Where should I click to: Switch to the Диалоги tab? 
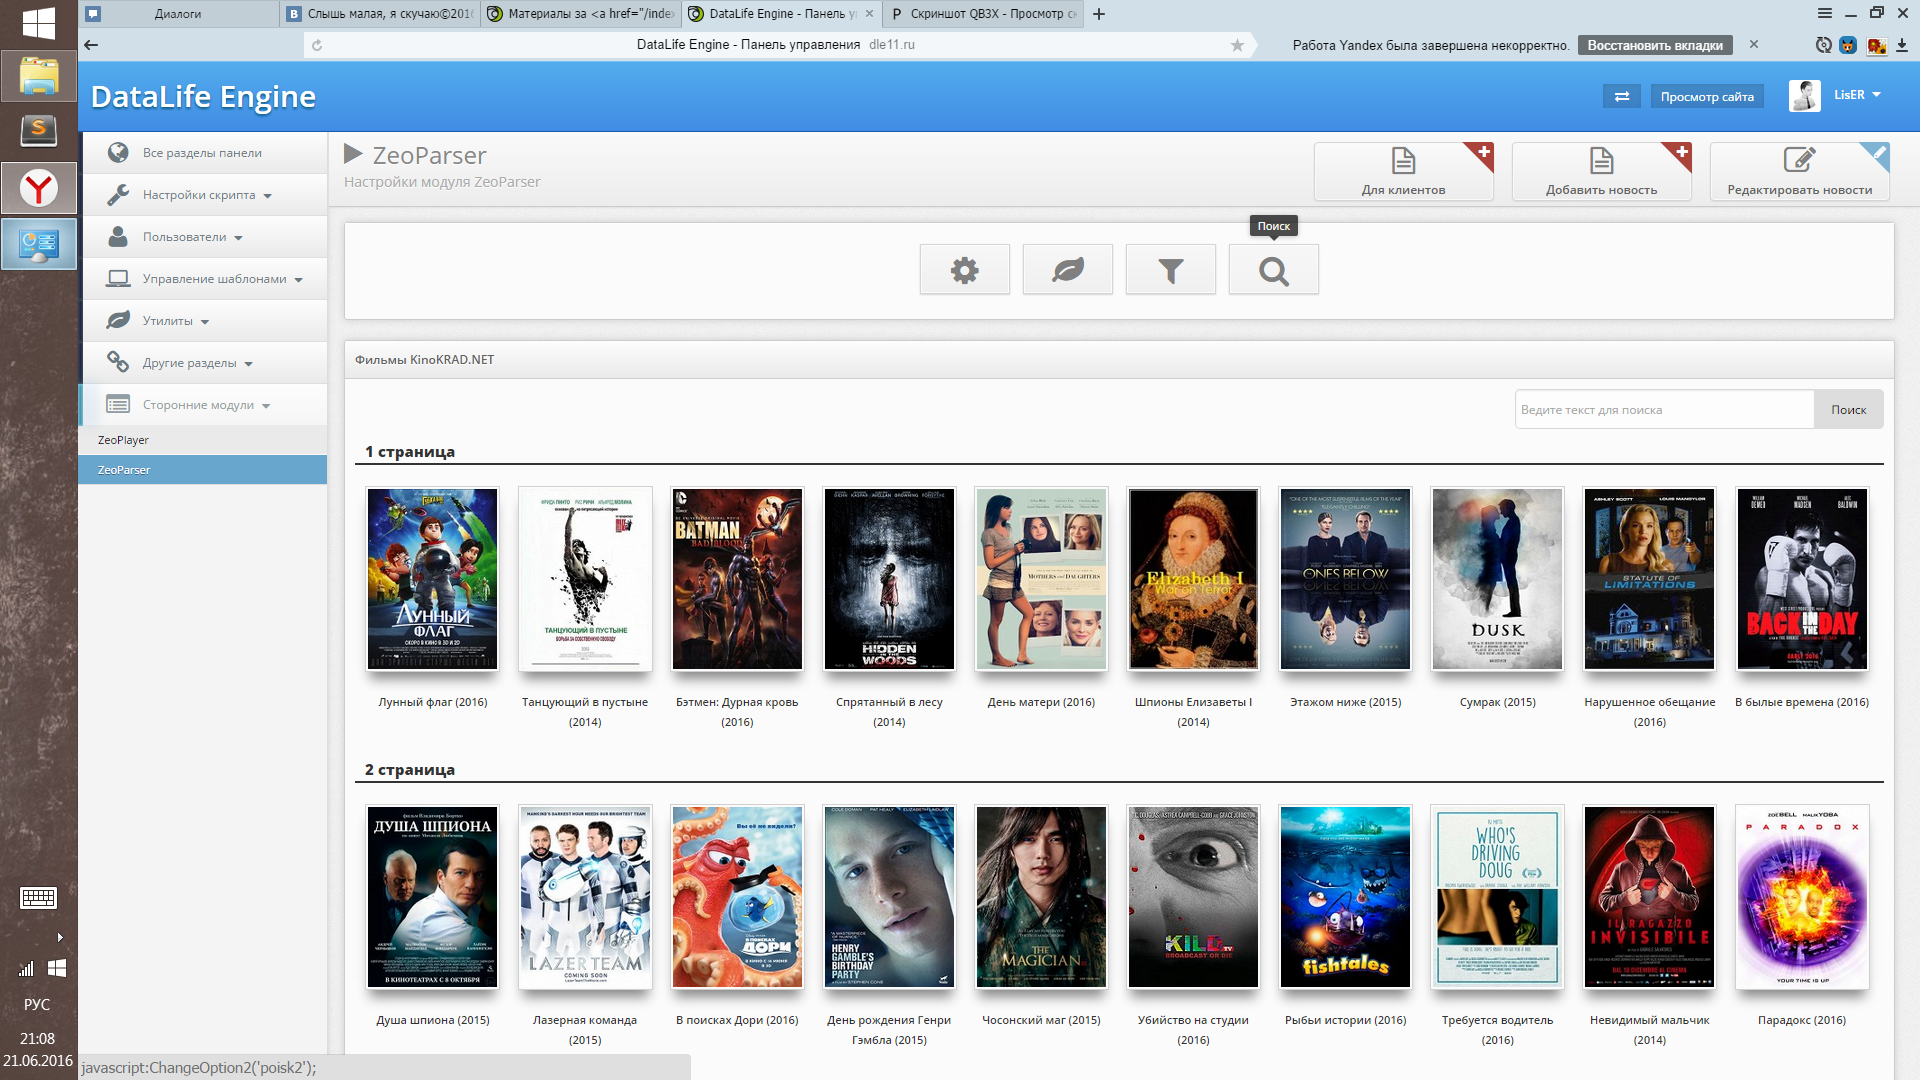179,14
